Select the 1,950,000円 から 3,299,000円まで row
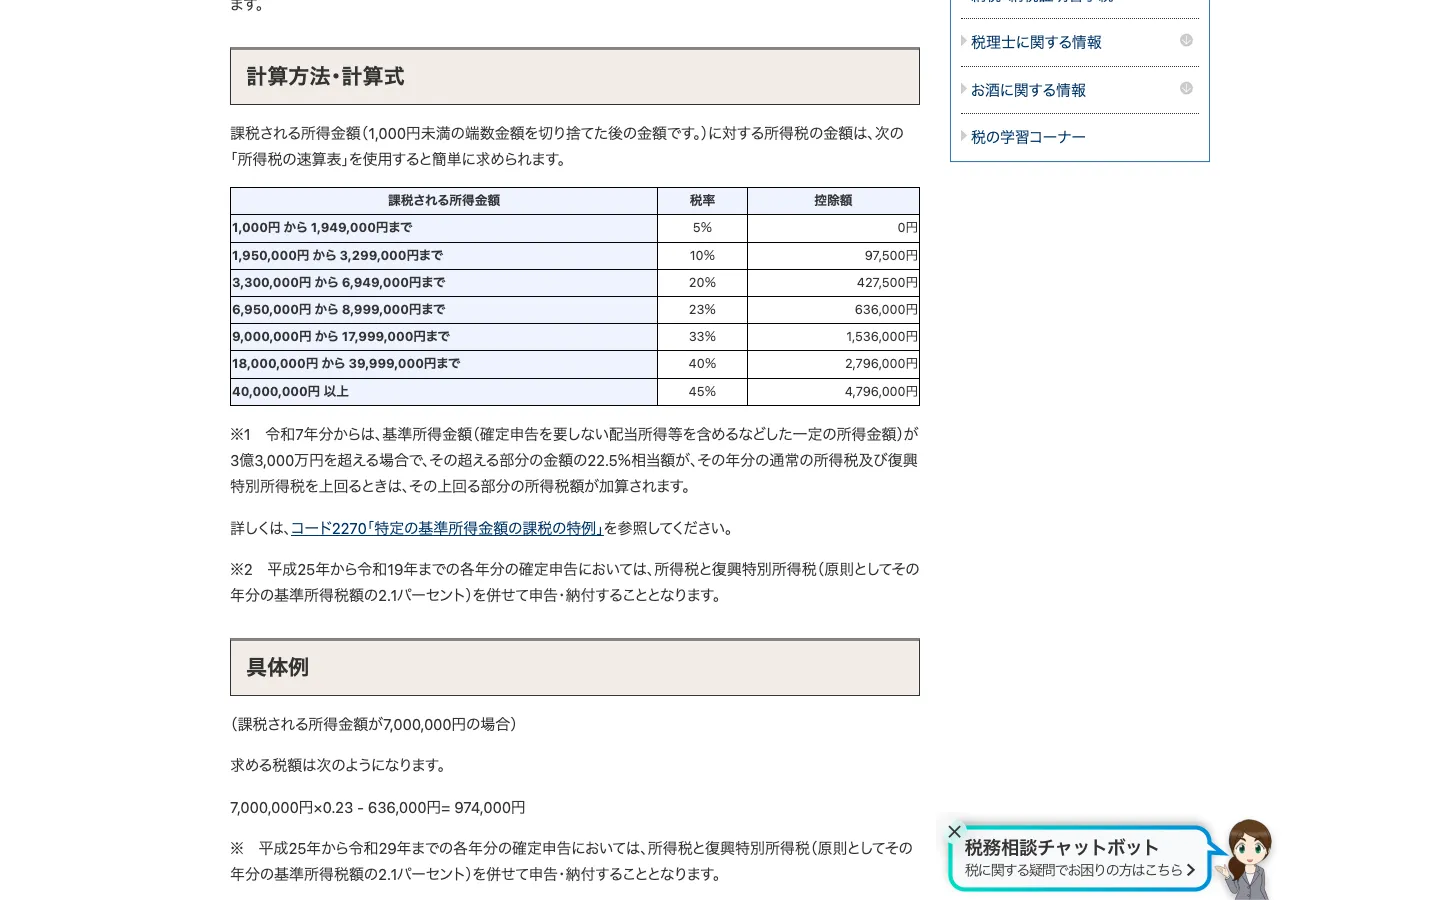This screenshot has width=1440, height=900. (575, 256)
